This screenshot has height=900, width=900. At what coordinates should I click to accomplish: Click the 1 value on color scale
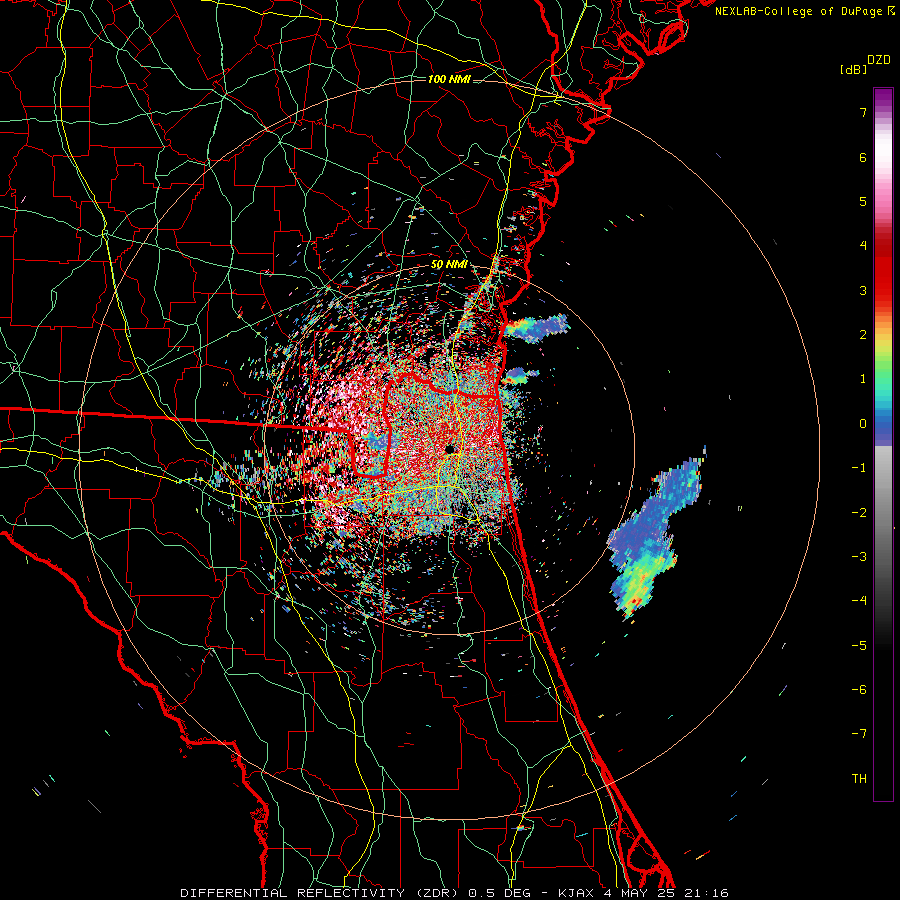[x=863, y=379]
